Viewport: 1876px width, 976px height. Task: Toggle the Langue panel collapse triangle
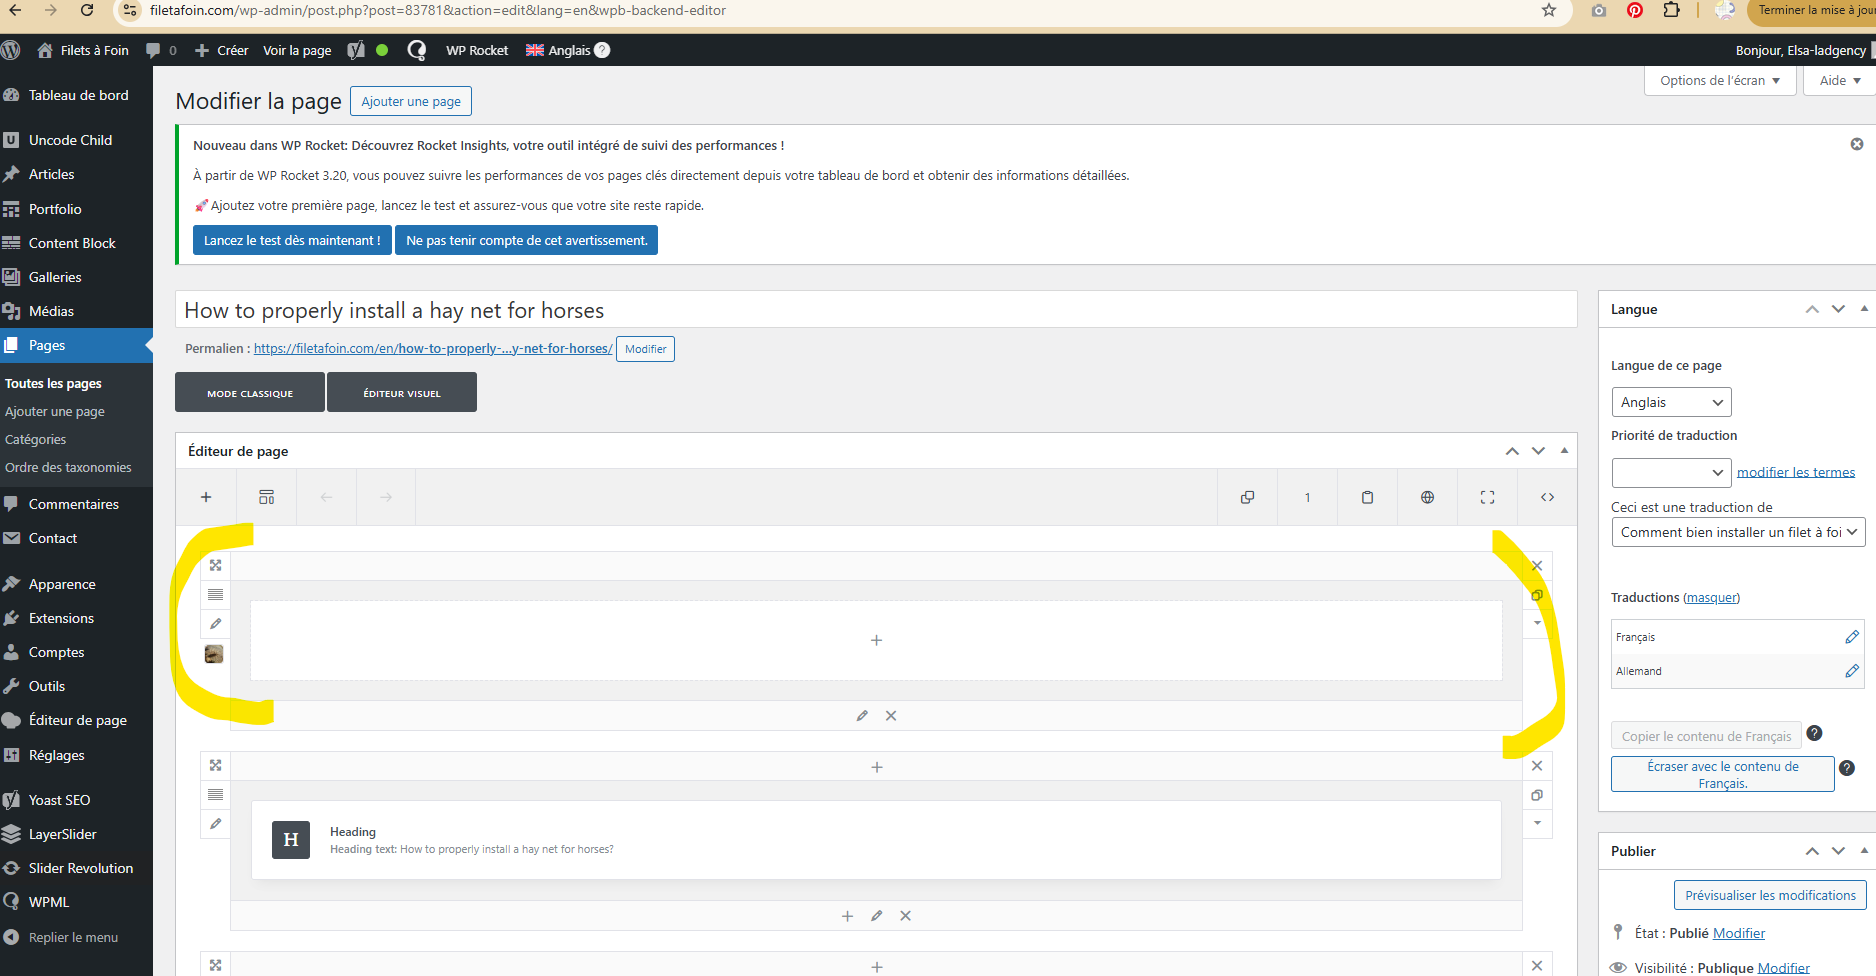click(x=1864, y=309)
